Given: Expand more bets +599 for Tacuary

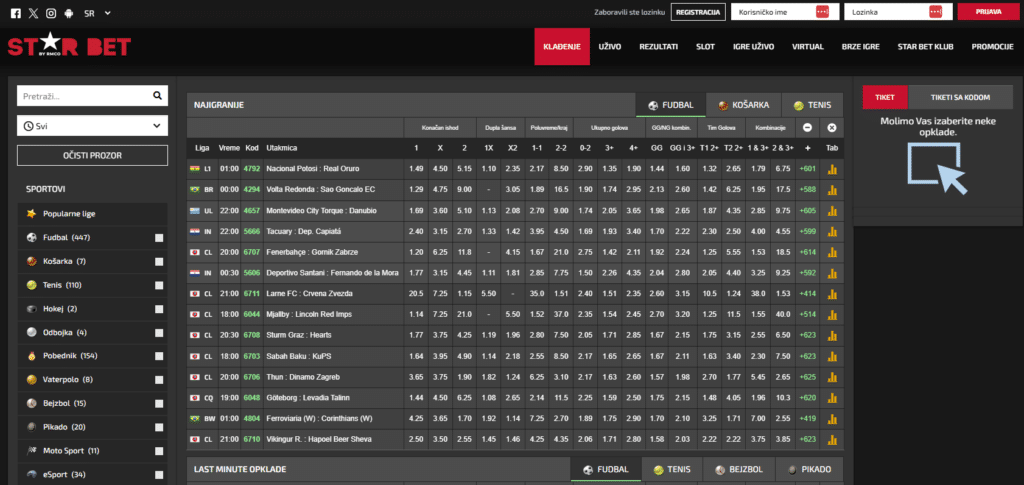Looking at the screenshot, I should [x=807, y=231].
